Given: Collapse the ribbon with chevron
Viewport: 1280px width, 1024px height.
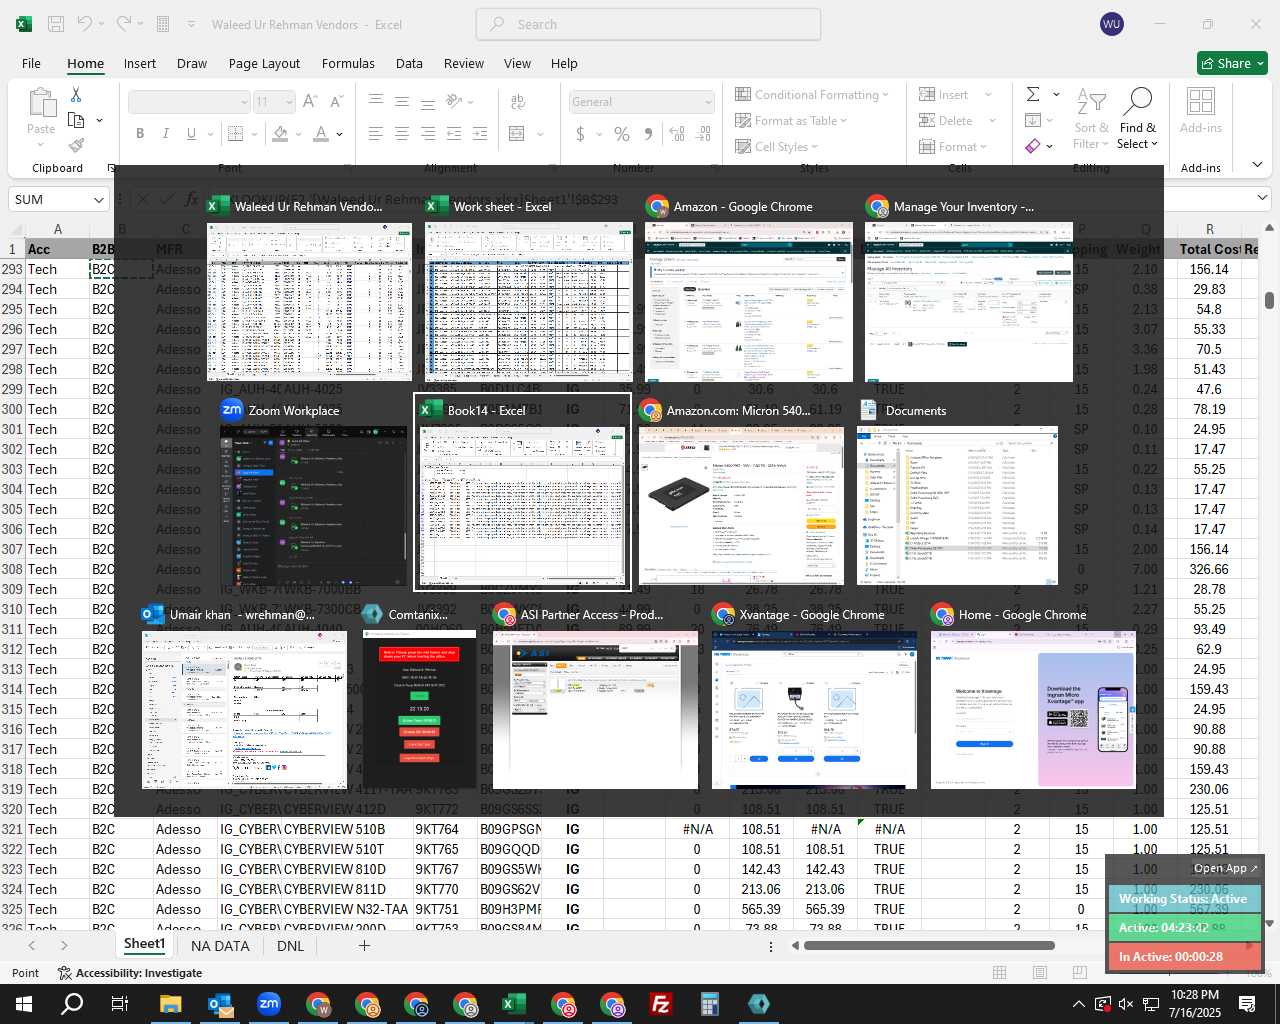Looking at the screenshot, I should coord(1257,165).
